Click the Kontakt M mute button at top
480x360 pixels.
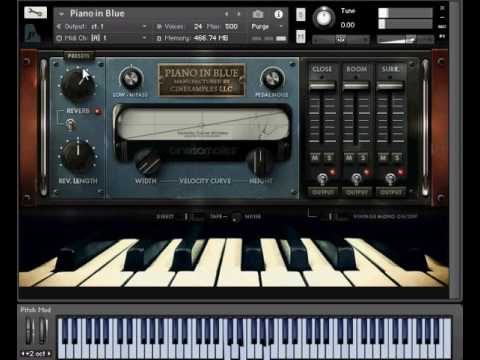coord(301,36)
